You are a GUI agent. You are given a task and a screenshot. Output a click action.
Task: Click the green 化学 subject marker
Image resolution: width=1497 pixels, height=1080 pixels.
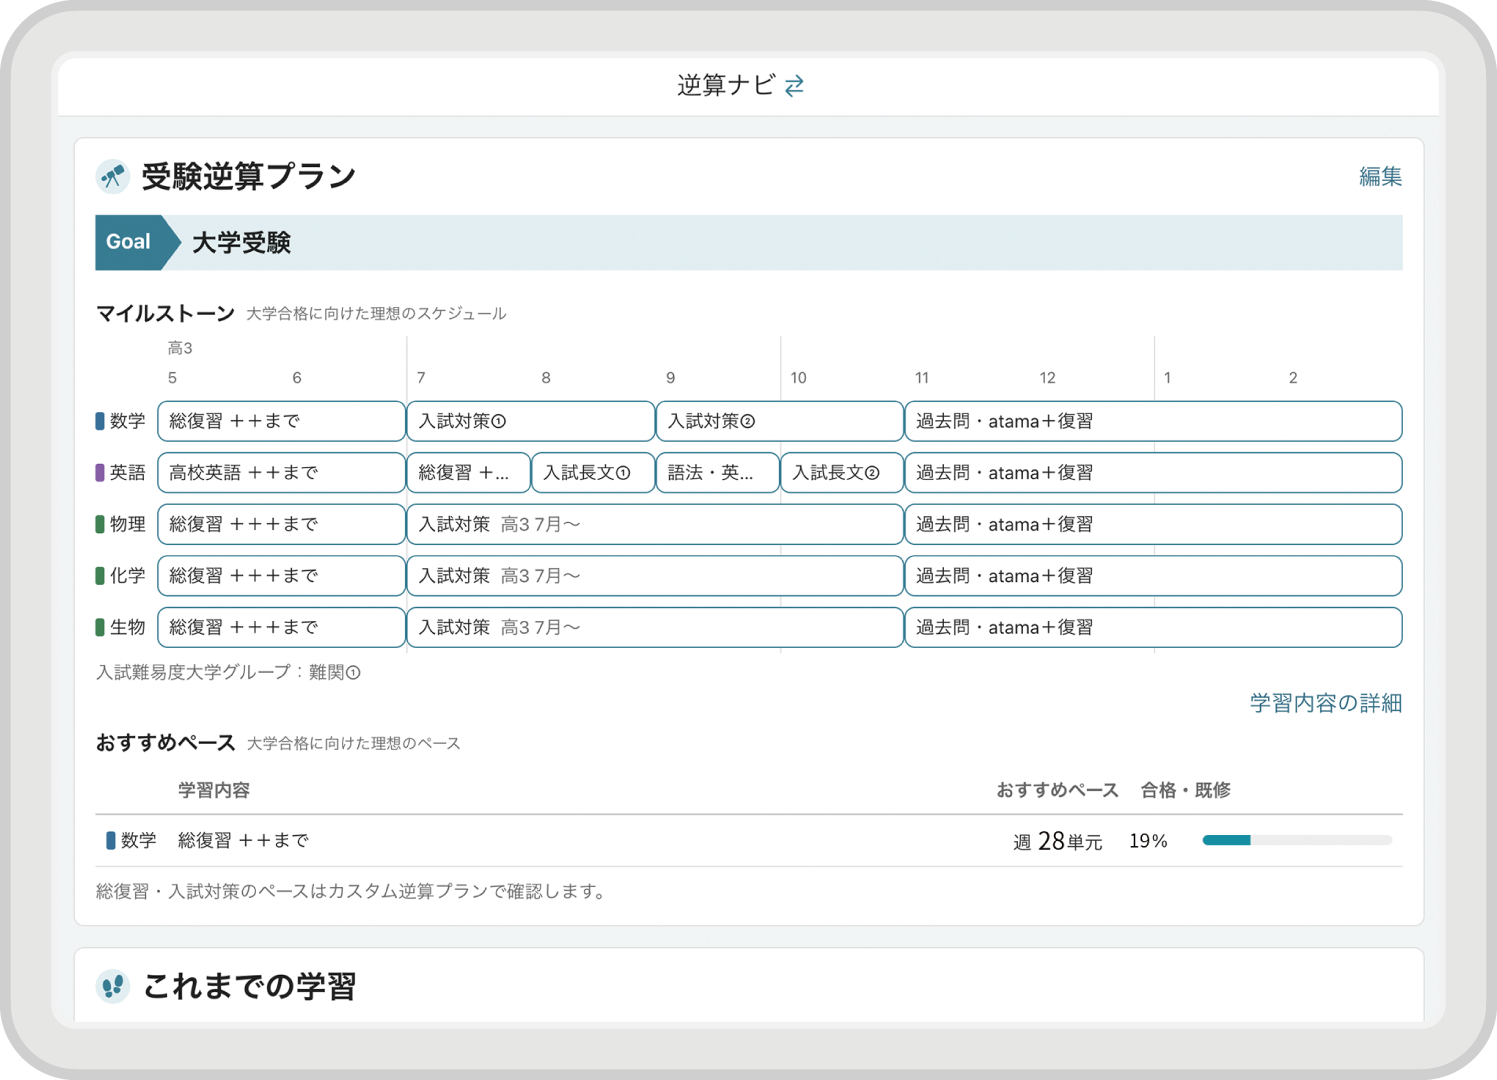pyautogui.click(x=100, y=576)
